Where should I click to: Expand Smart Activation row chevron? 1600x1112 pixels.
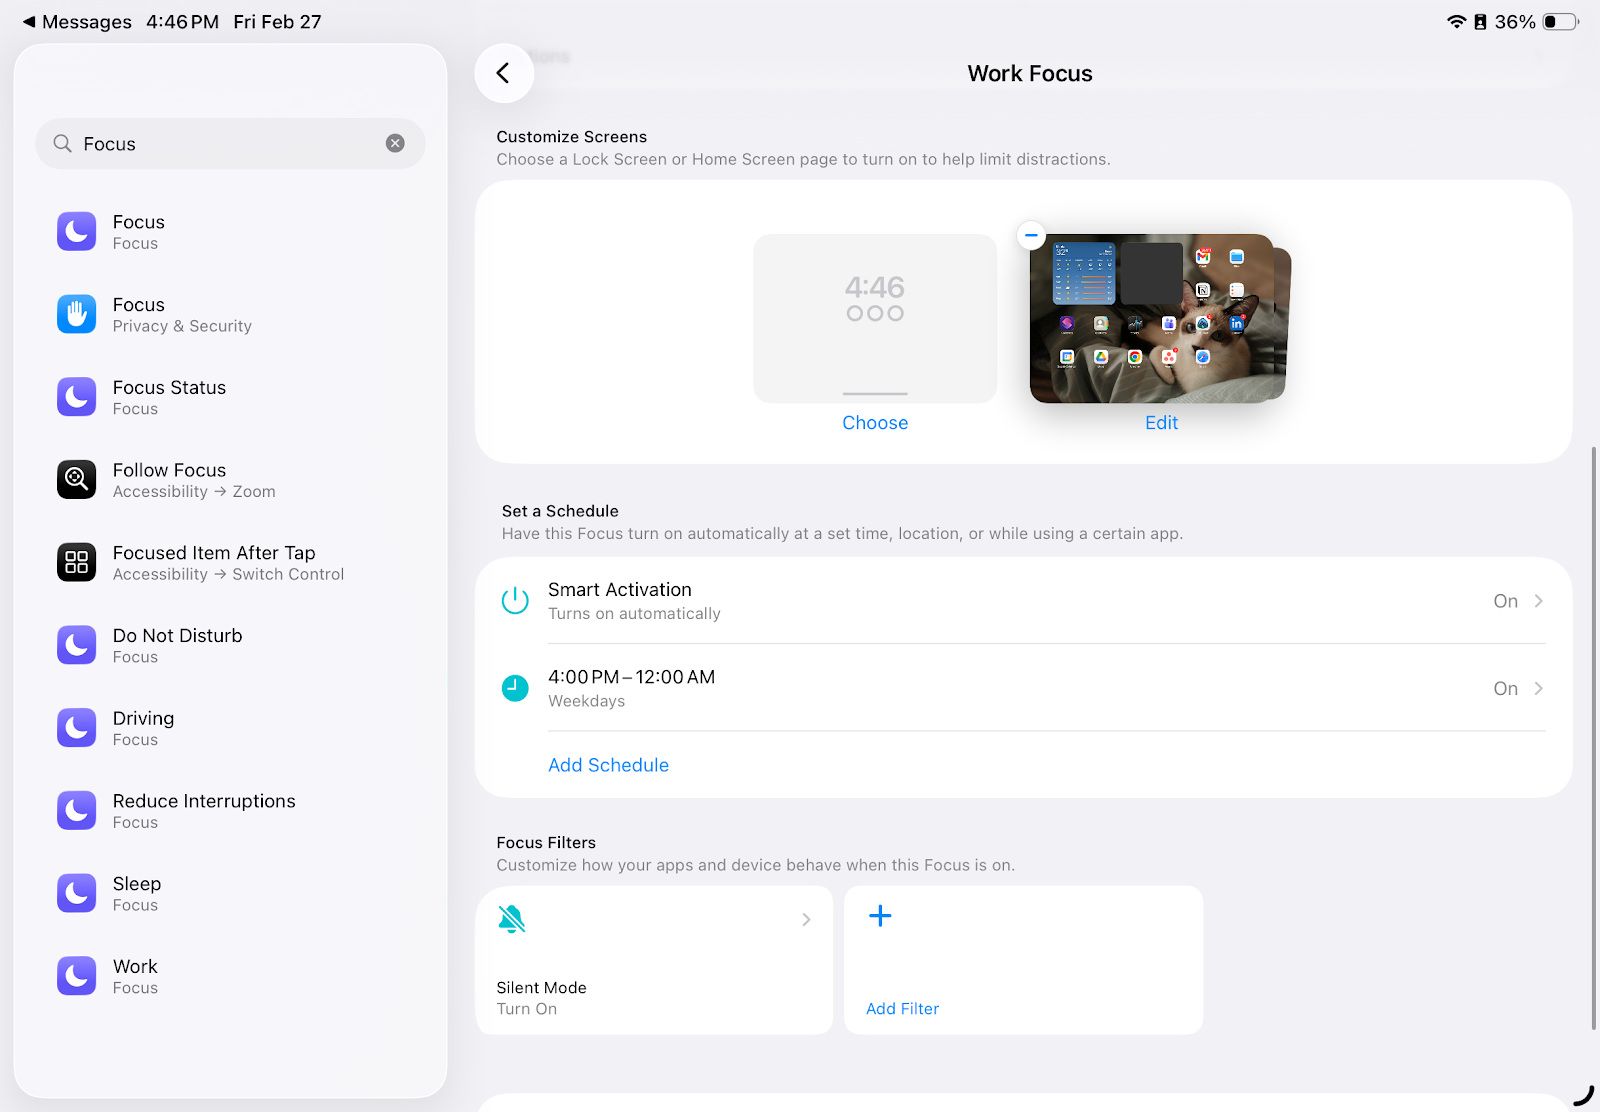pos(1539,601)
